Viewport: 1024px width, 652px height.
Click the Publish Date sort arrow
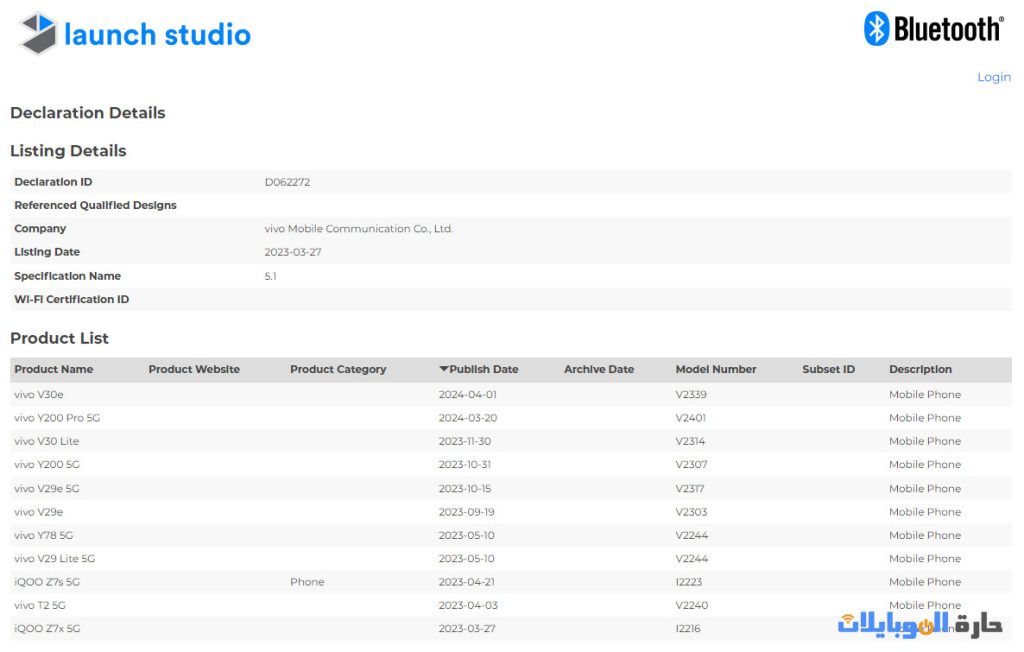444,369
